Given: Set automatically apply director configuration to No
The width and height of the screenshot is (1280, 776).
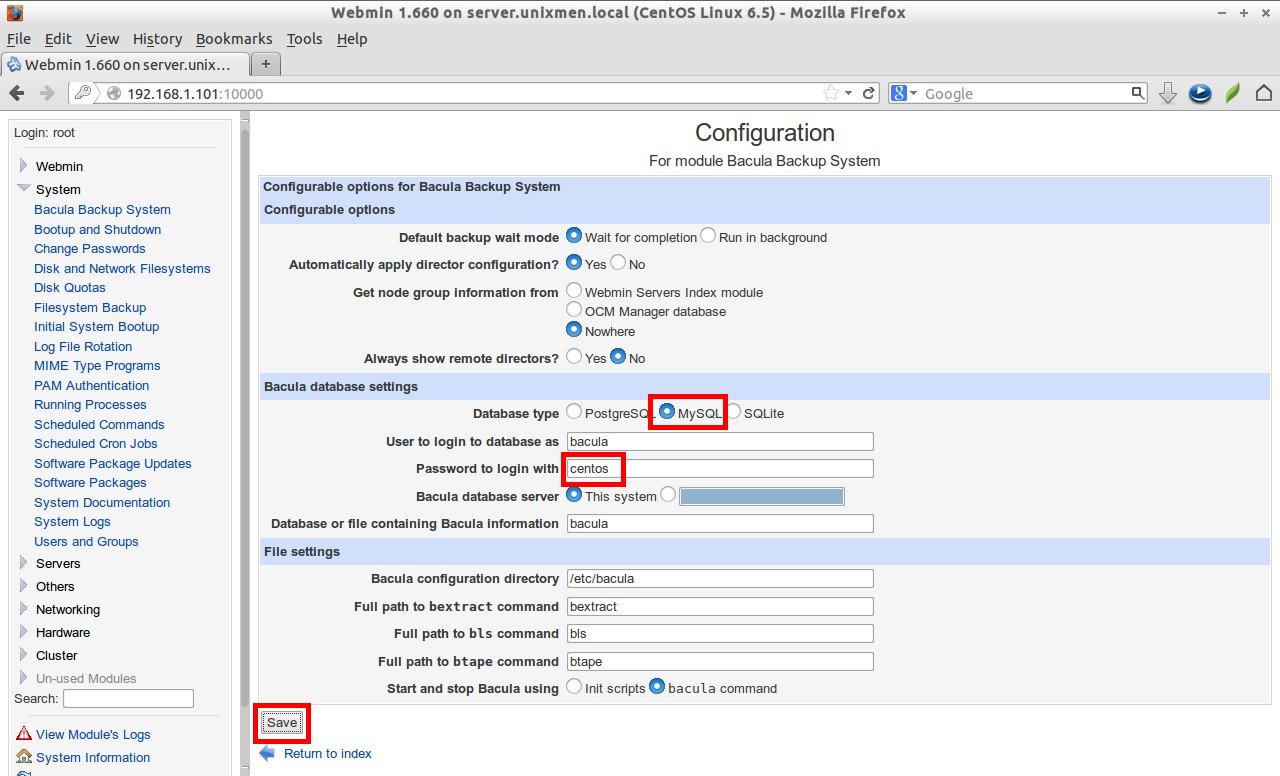Looking at the screenshot, I should click(x=618, y=263).
